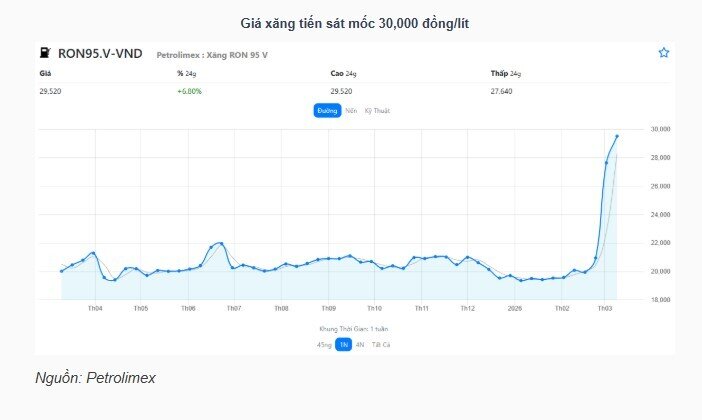
Task: Click the Th03 x-axis label
Action: click(605, 308)
